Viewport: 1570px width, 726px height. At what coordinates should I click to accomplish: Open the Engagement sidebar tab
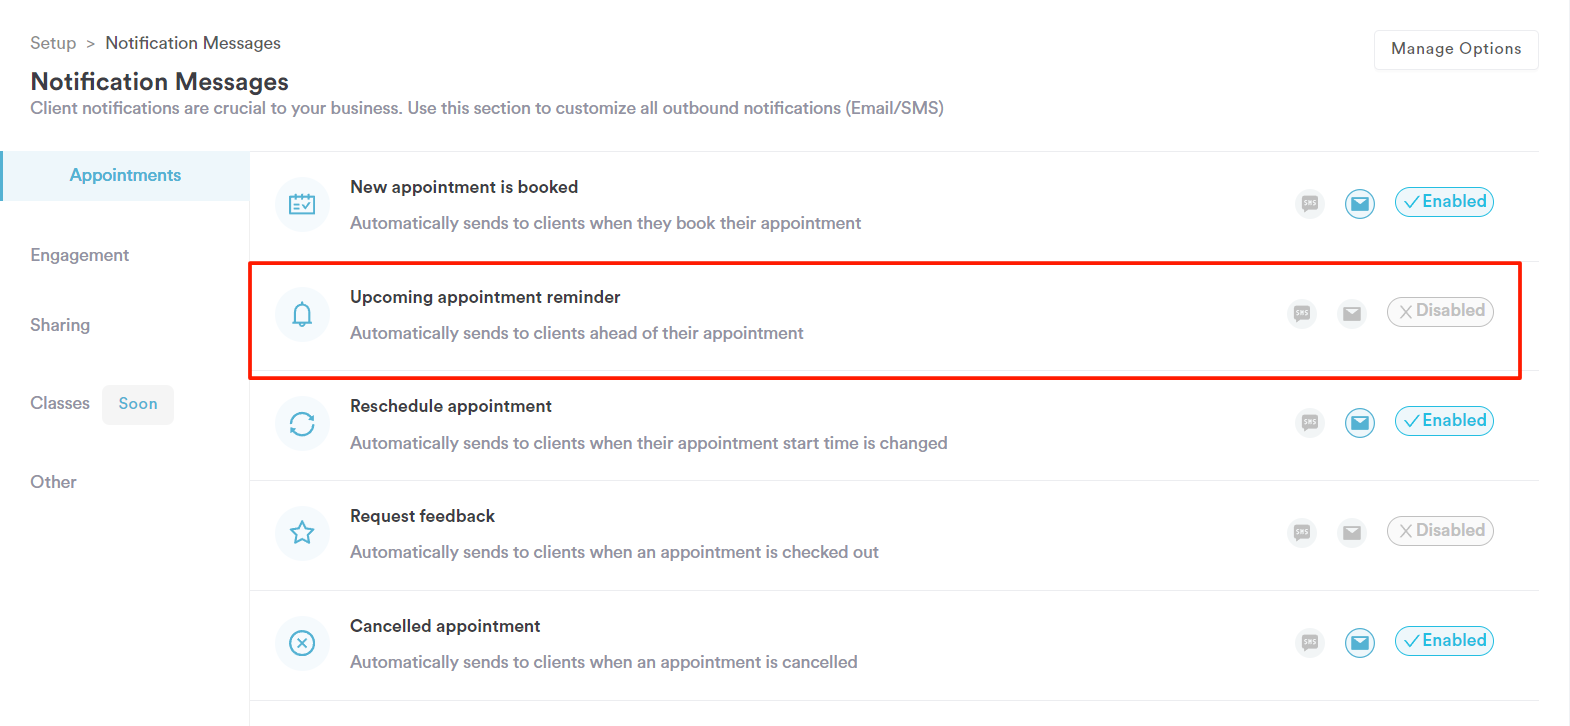[x=80, y=255]
